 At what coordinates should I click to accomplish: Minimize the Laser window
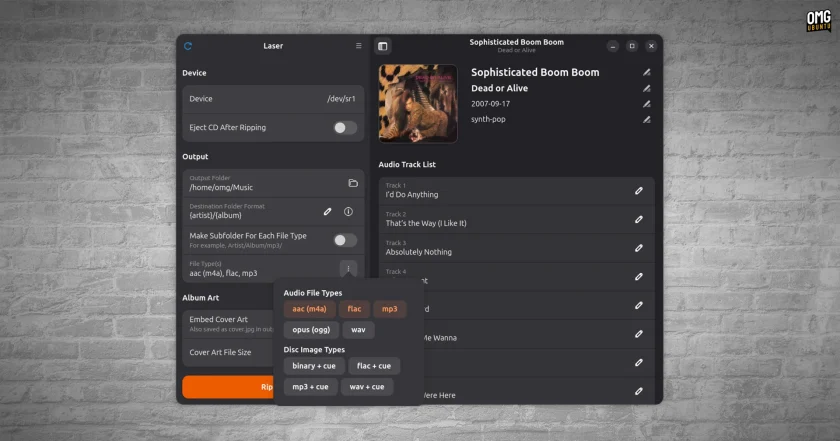[x=613, y=46]
